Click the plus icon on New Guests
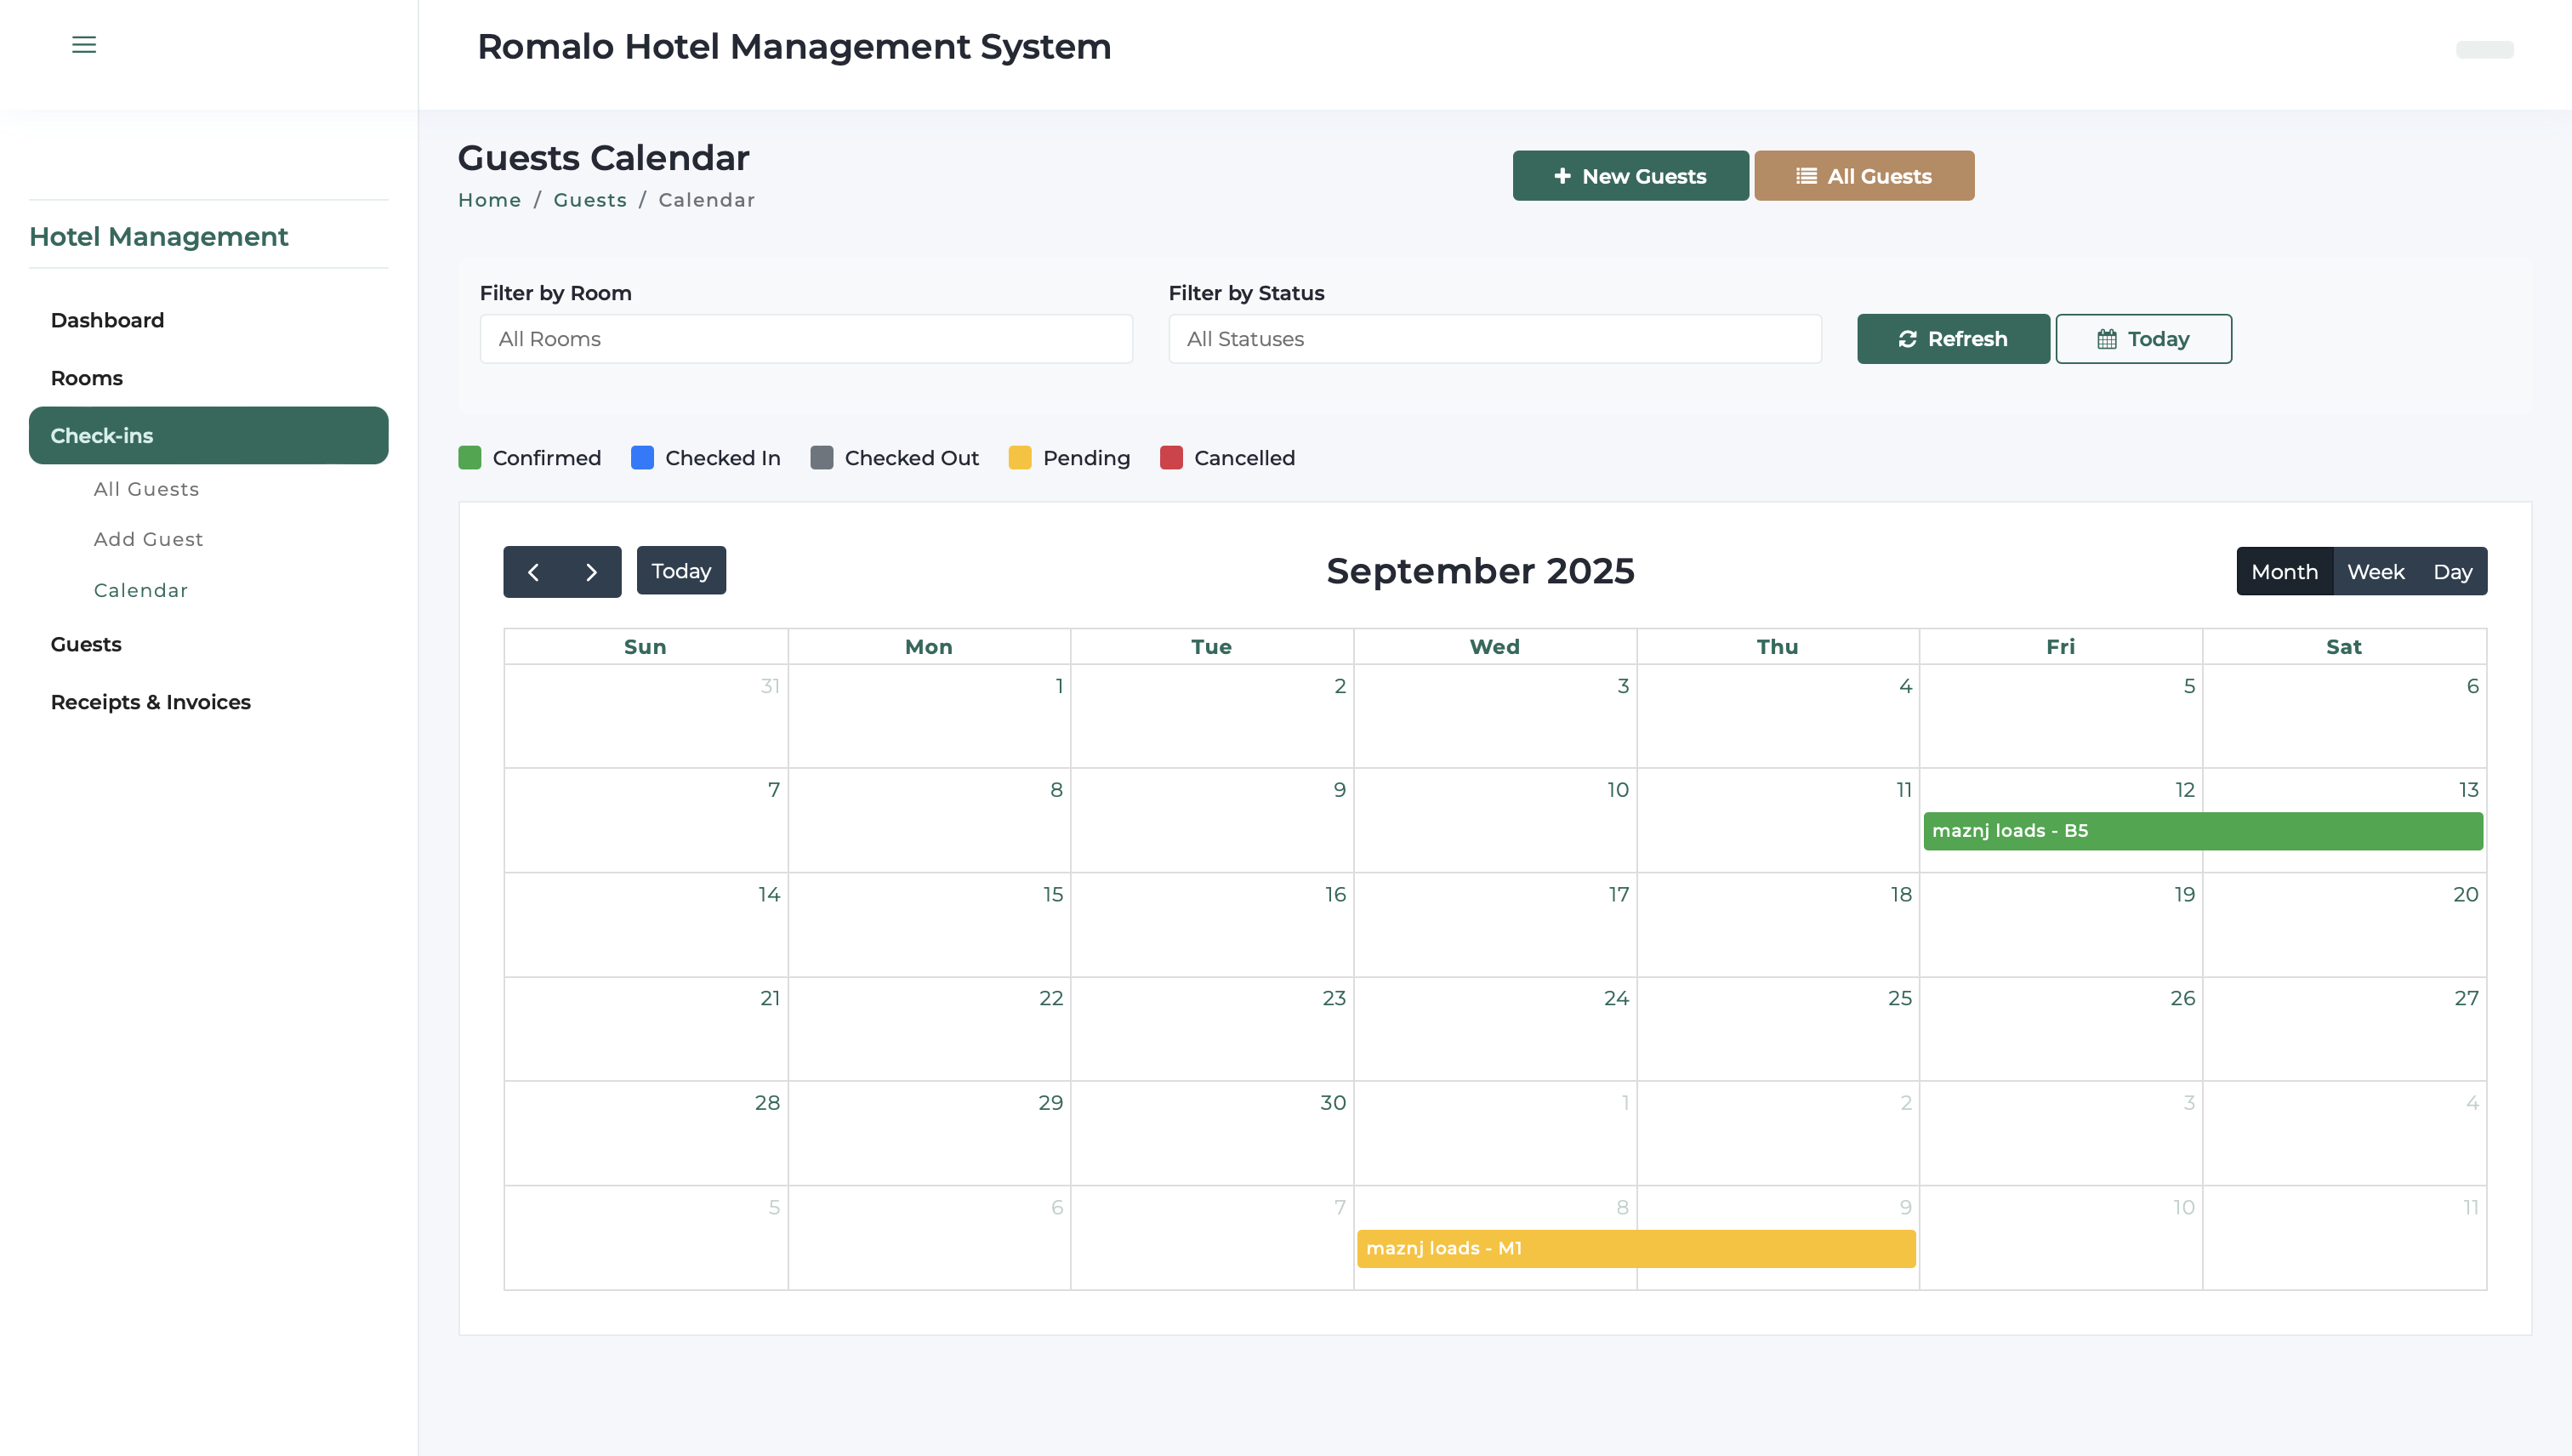Image resolution: width=2572 pixels, height=1456 pixels. tap(1562, 176)
